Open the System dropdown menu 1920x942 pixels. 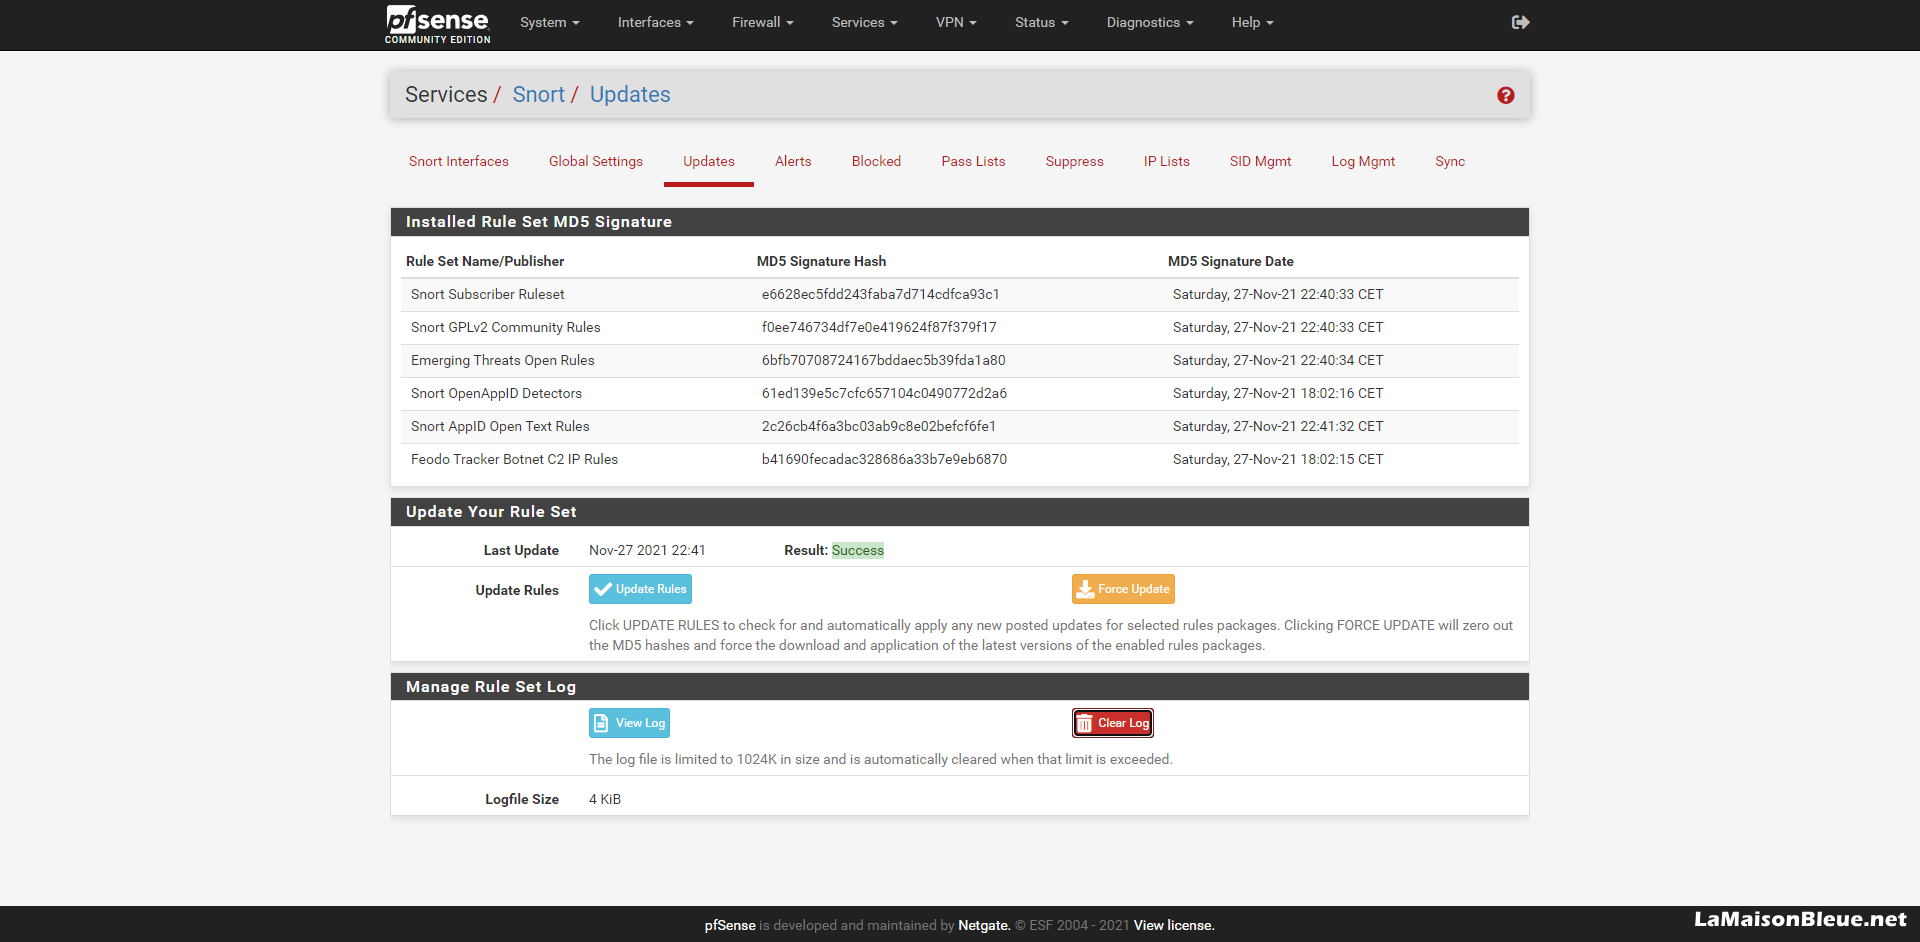click(x=549, y=22)
